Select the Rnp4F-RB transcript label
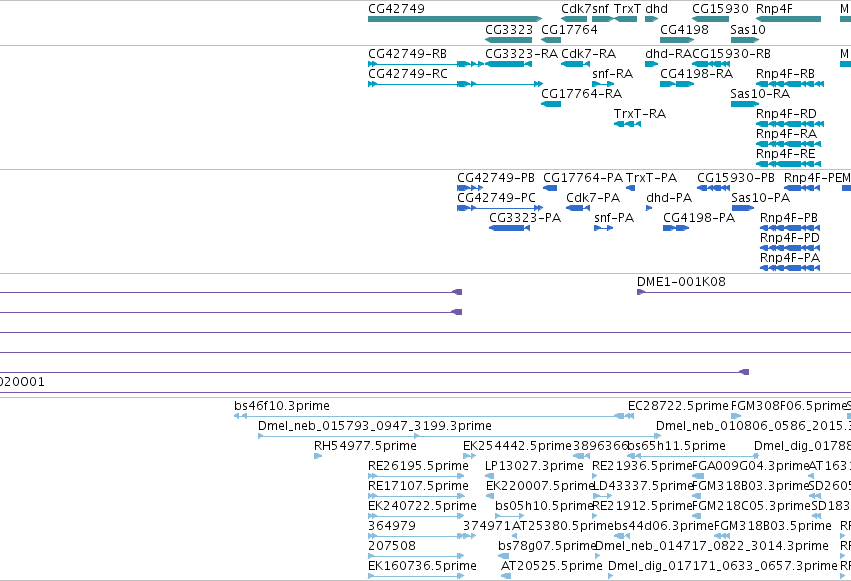851x581 pixels. [785, 74]
